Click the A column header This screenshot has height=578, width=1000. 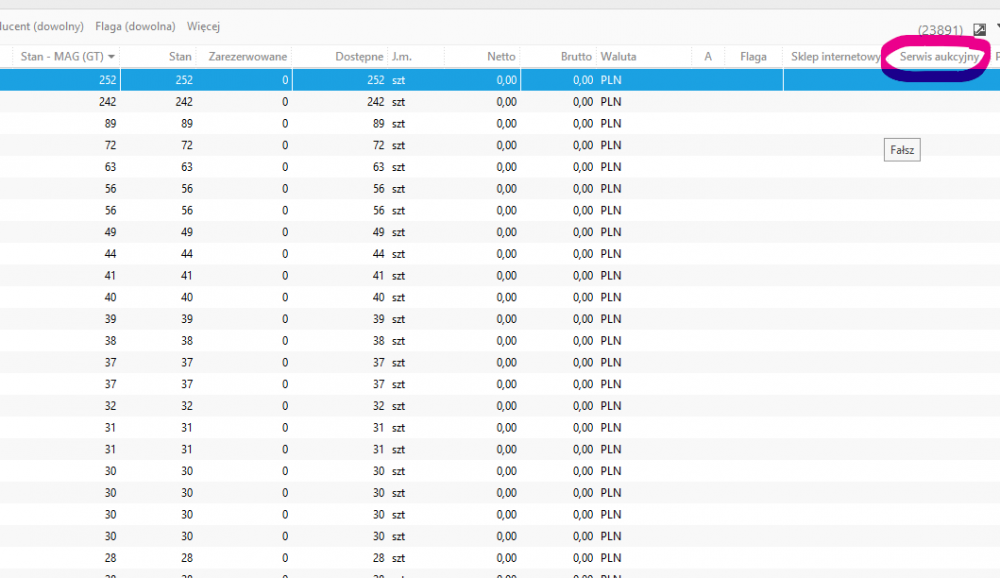point(708,57)
